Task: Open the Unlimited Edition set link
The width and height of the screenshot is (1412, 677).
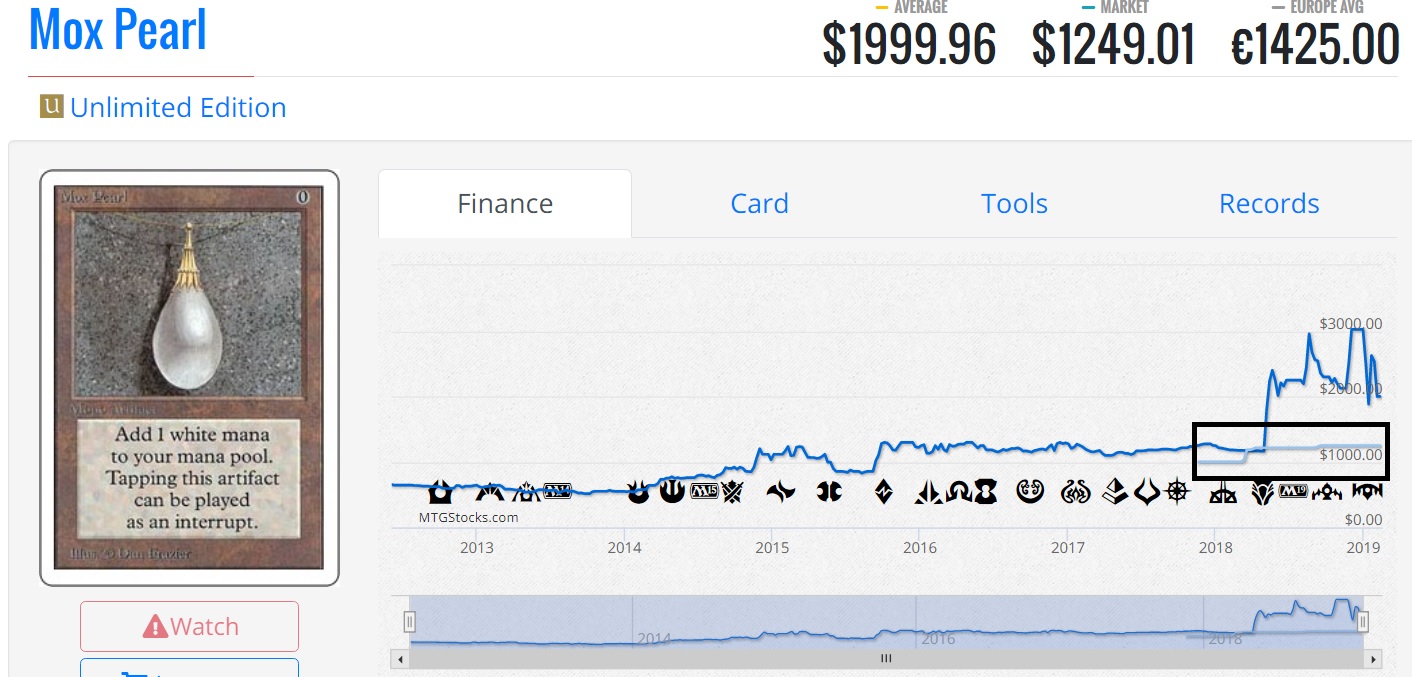Action: (178, 108)
